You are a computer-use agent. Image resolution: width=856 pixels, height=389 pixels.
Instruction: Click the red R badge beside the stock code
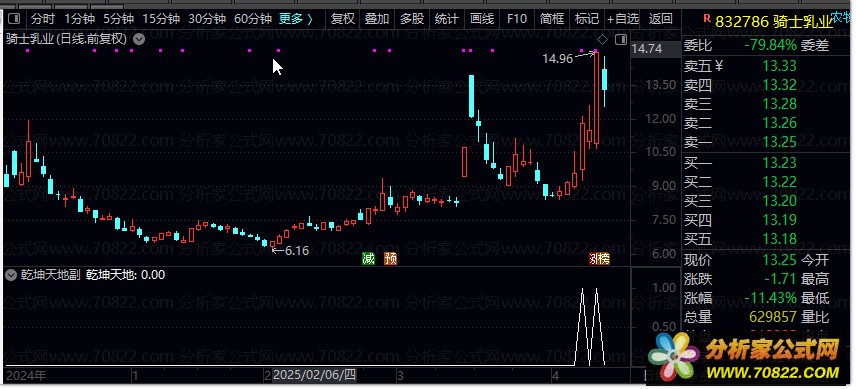pos(707,20)
